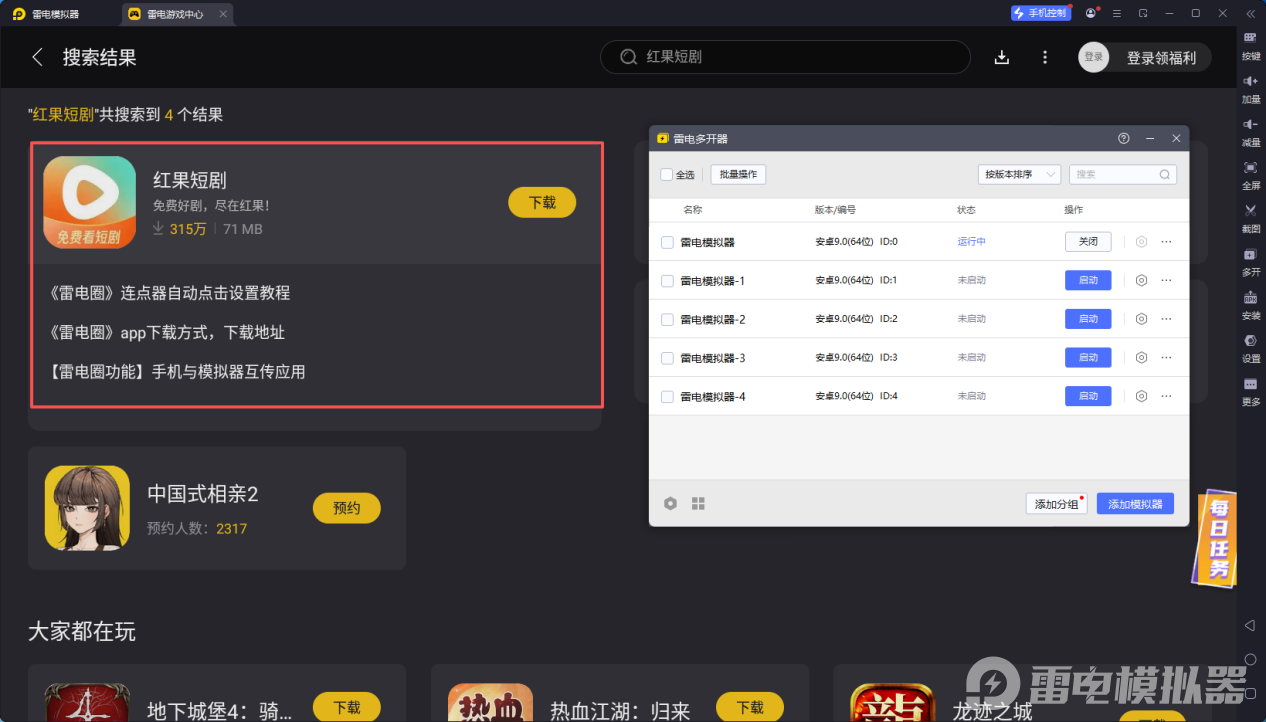The width and height of the screenshot is (1266, 722).
Task: Open the APK 安装 installer
Action: [x=1251, y=305]
